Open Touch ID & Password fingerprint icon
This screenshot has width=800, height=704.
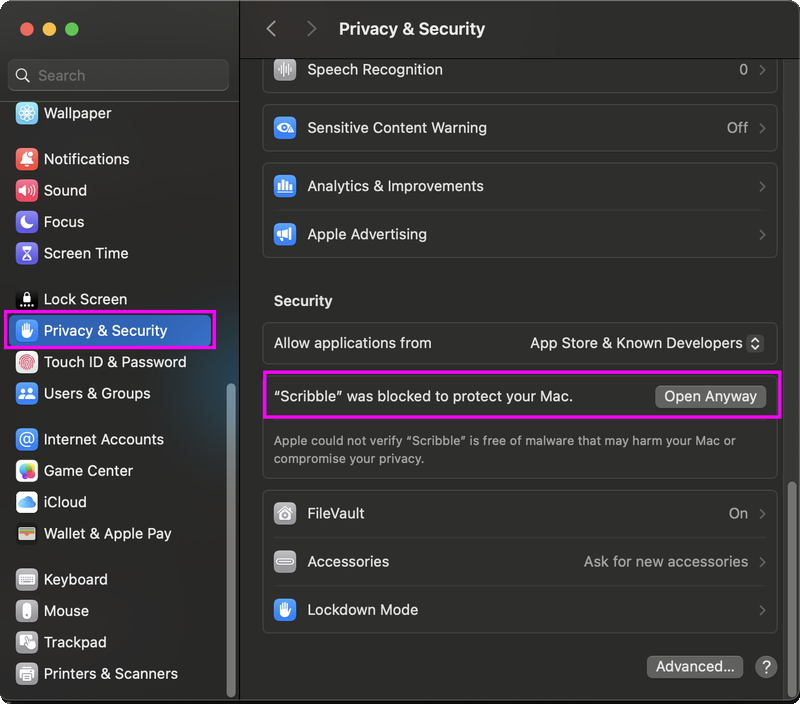tap(27, 362)
